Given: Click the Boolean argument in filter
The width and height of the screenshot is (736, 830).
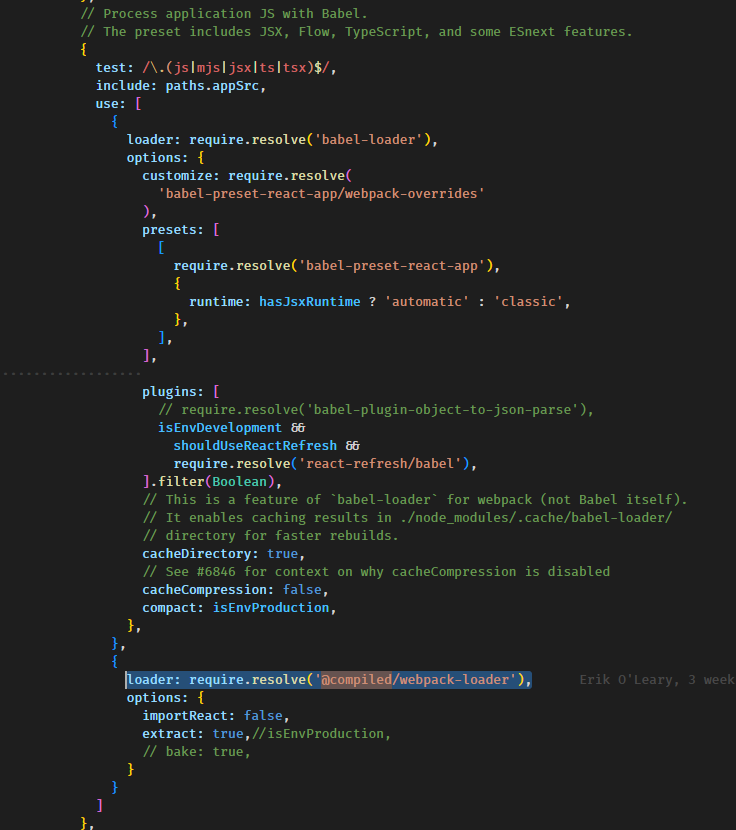Looking at the screenshot, I should (239, 482).
